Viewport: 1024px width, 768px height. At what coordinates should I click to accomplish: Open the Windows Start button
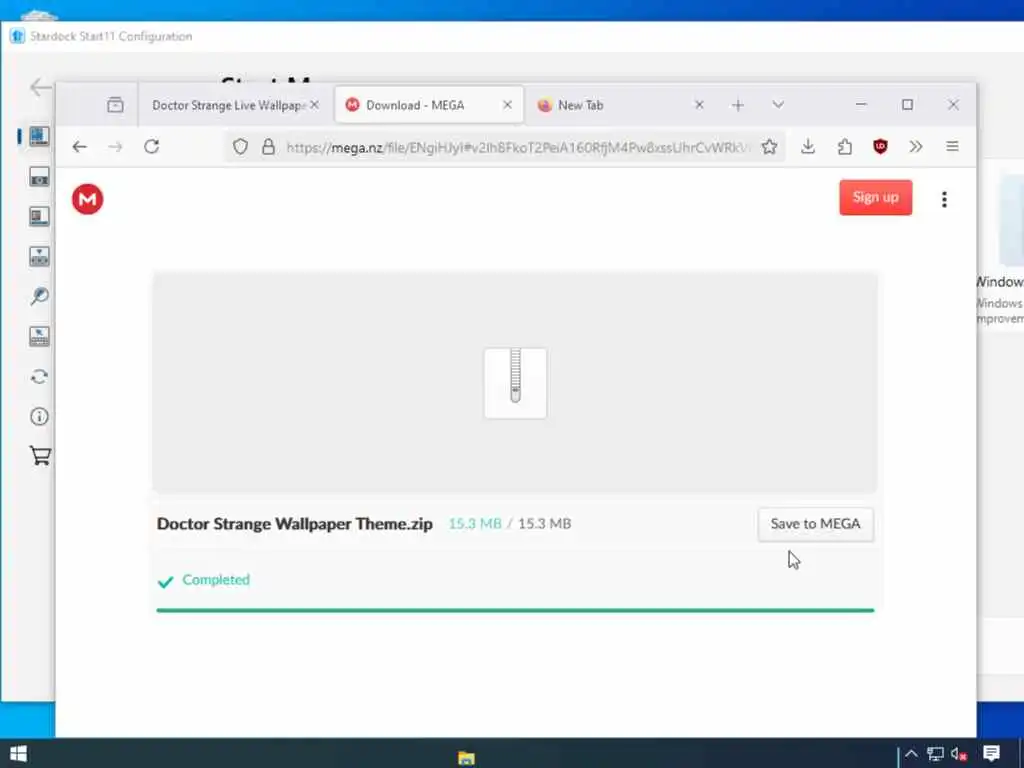pyautogui.click(x=18, y=754)
